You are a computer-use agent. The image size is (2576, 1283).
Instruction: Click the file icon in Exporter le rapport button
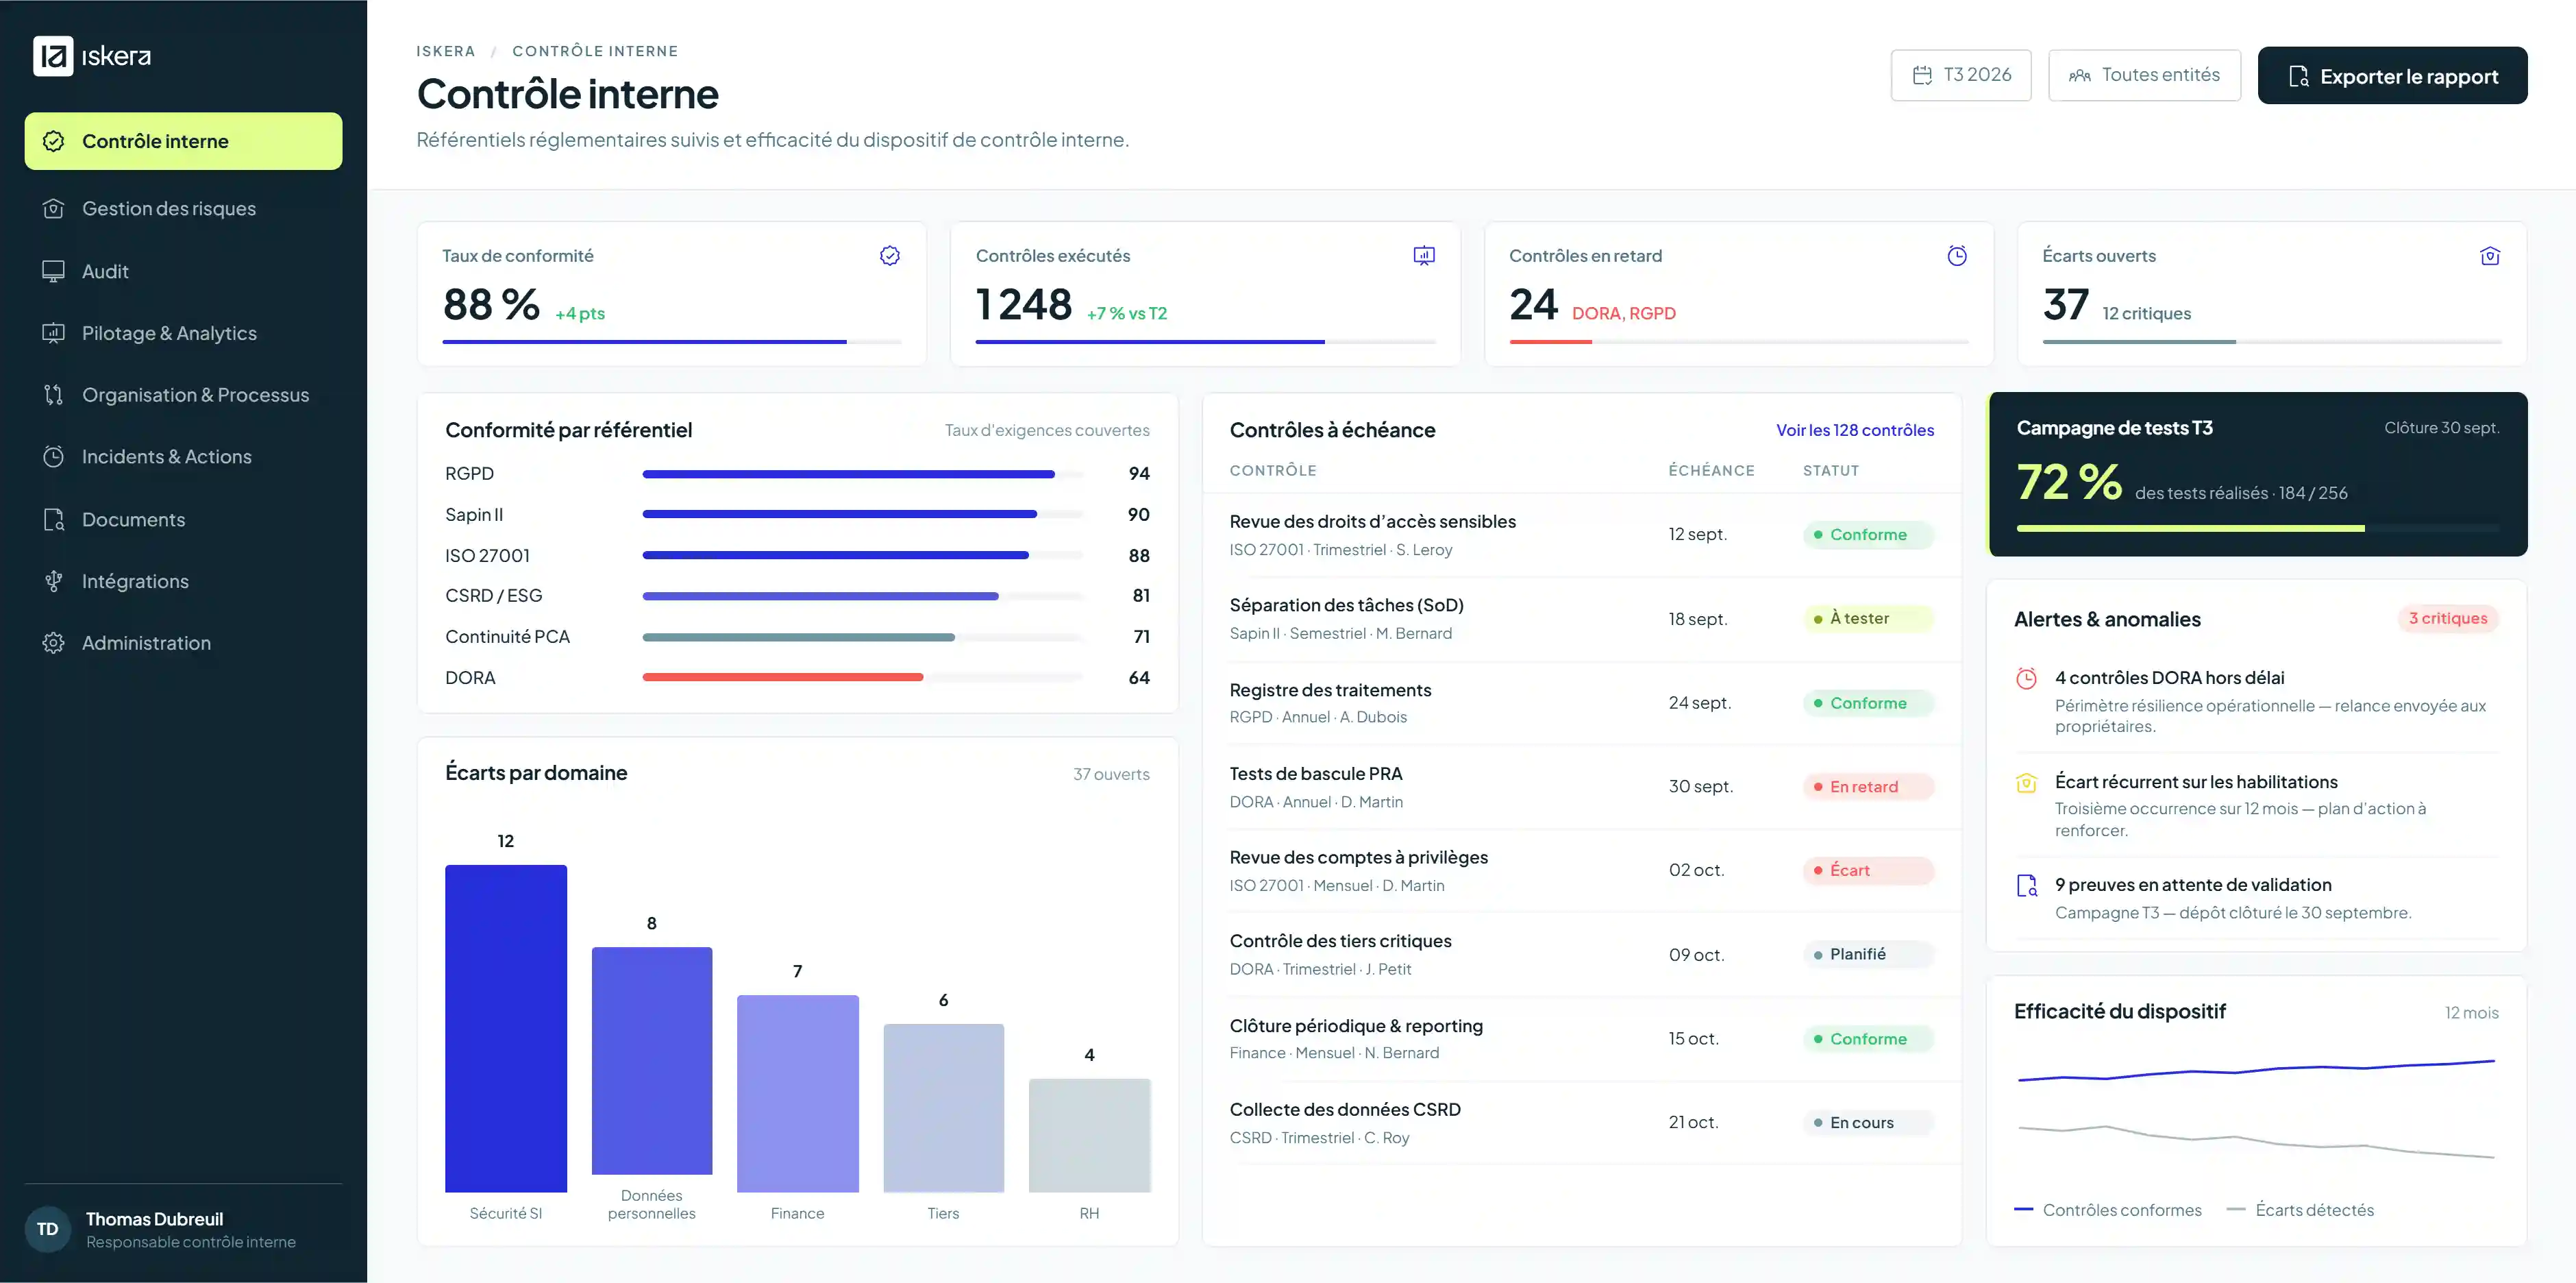[2298, 76]
